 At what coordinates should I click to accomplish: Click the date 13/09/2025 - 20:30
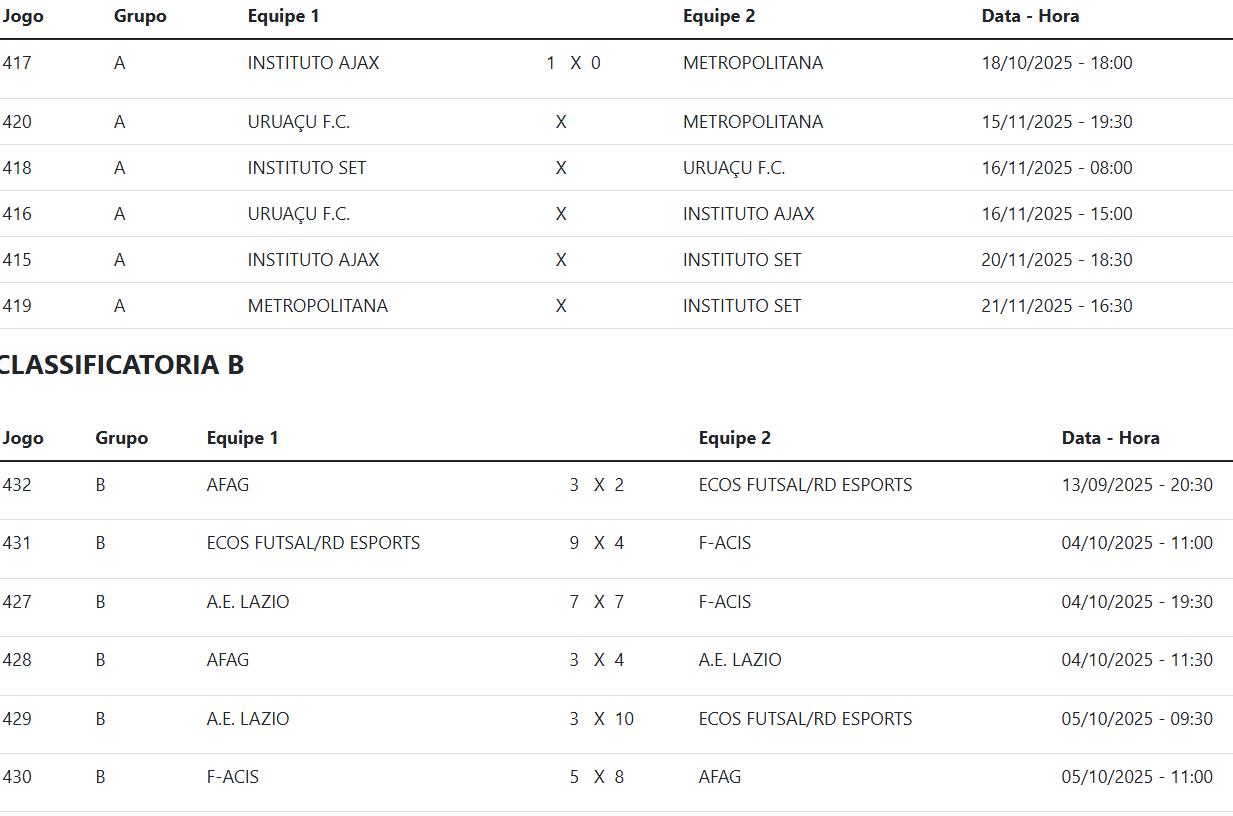1136,485
